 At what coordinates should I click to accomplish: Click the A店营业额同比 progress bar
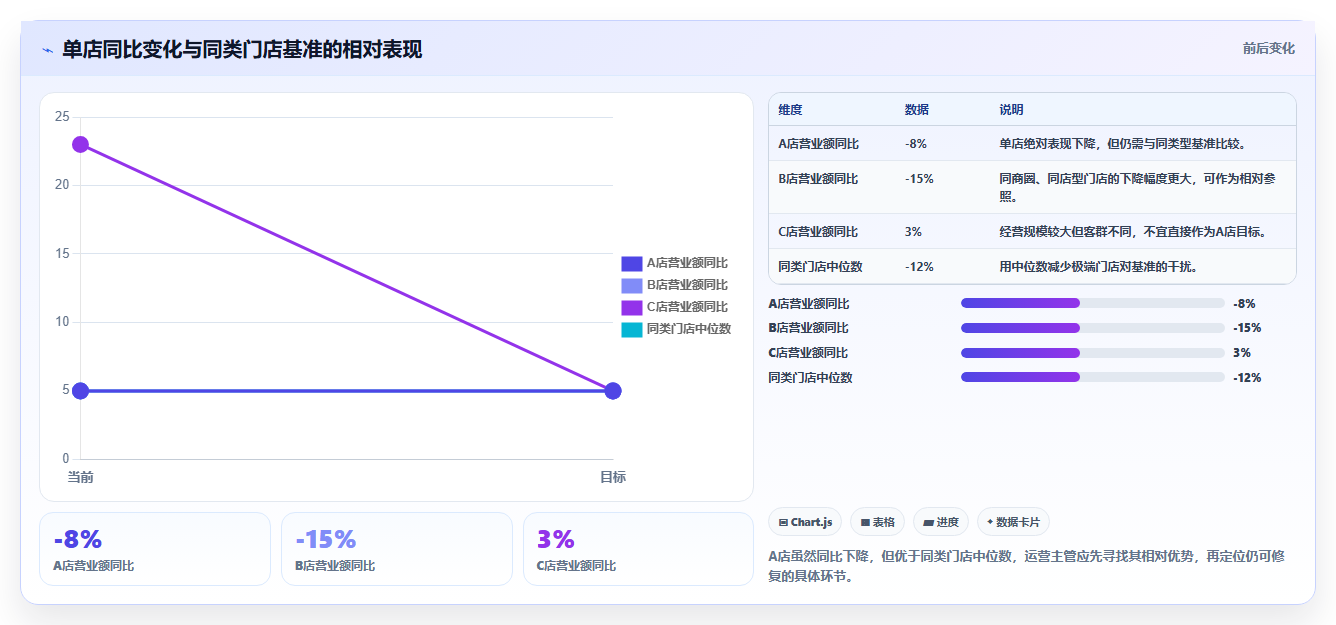1092,303
